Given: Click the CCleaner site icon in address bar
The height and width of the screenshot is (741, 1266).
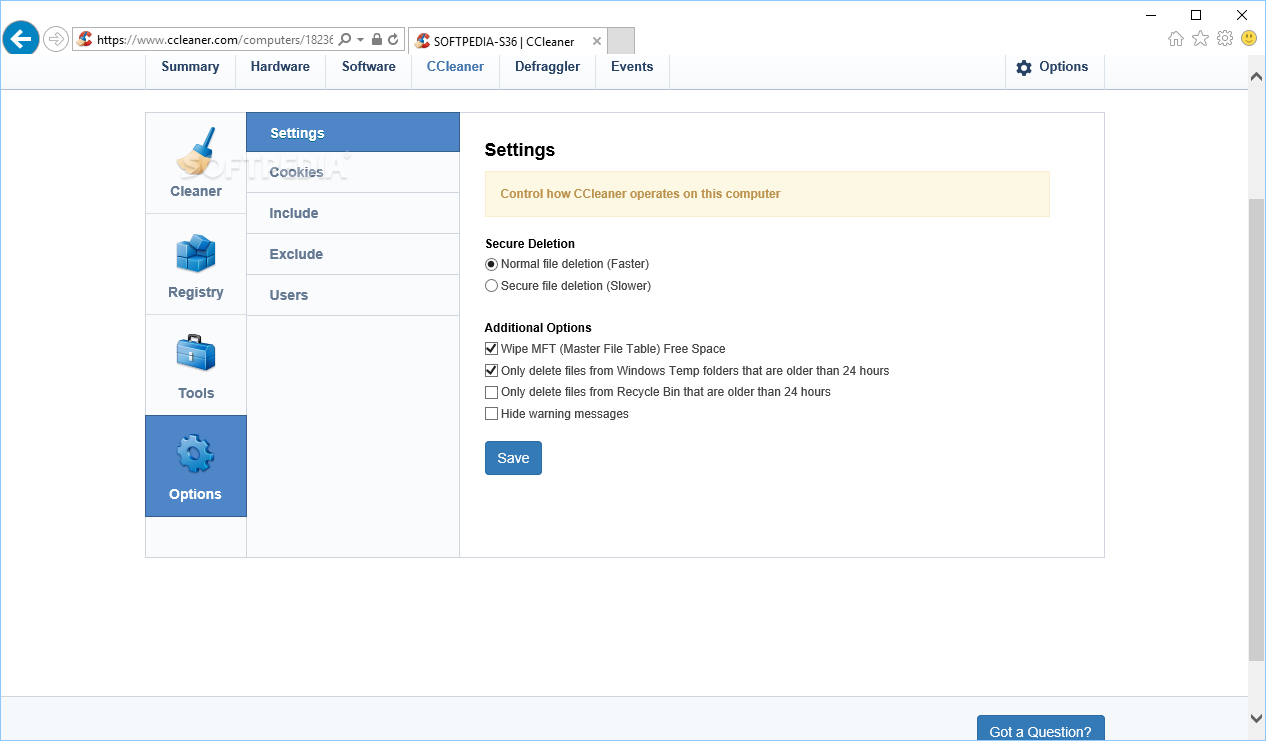Looking at the screenshot, I should click(x=86, y=40).
